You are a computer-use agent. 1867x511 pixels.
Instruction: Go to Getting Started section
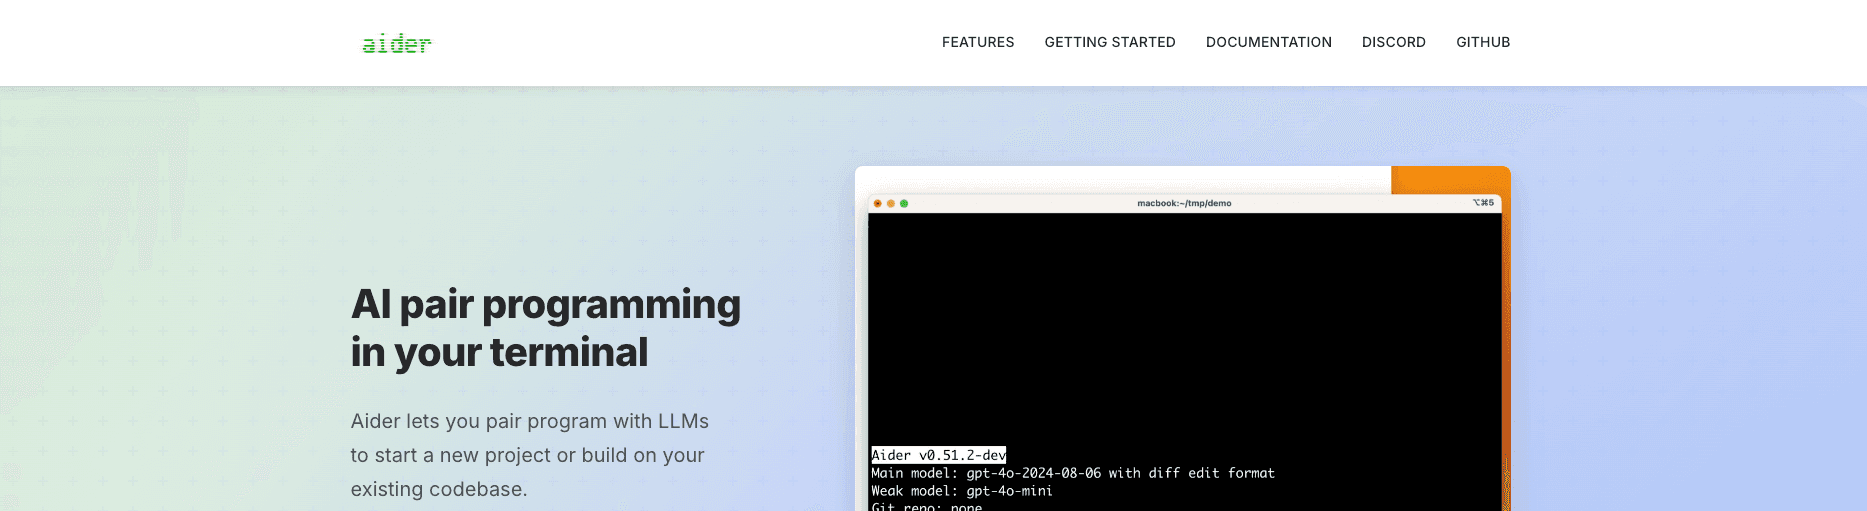click(1110, 42)
